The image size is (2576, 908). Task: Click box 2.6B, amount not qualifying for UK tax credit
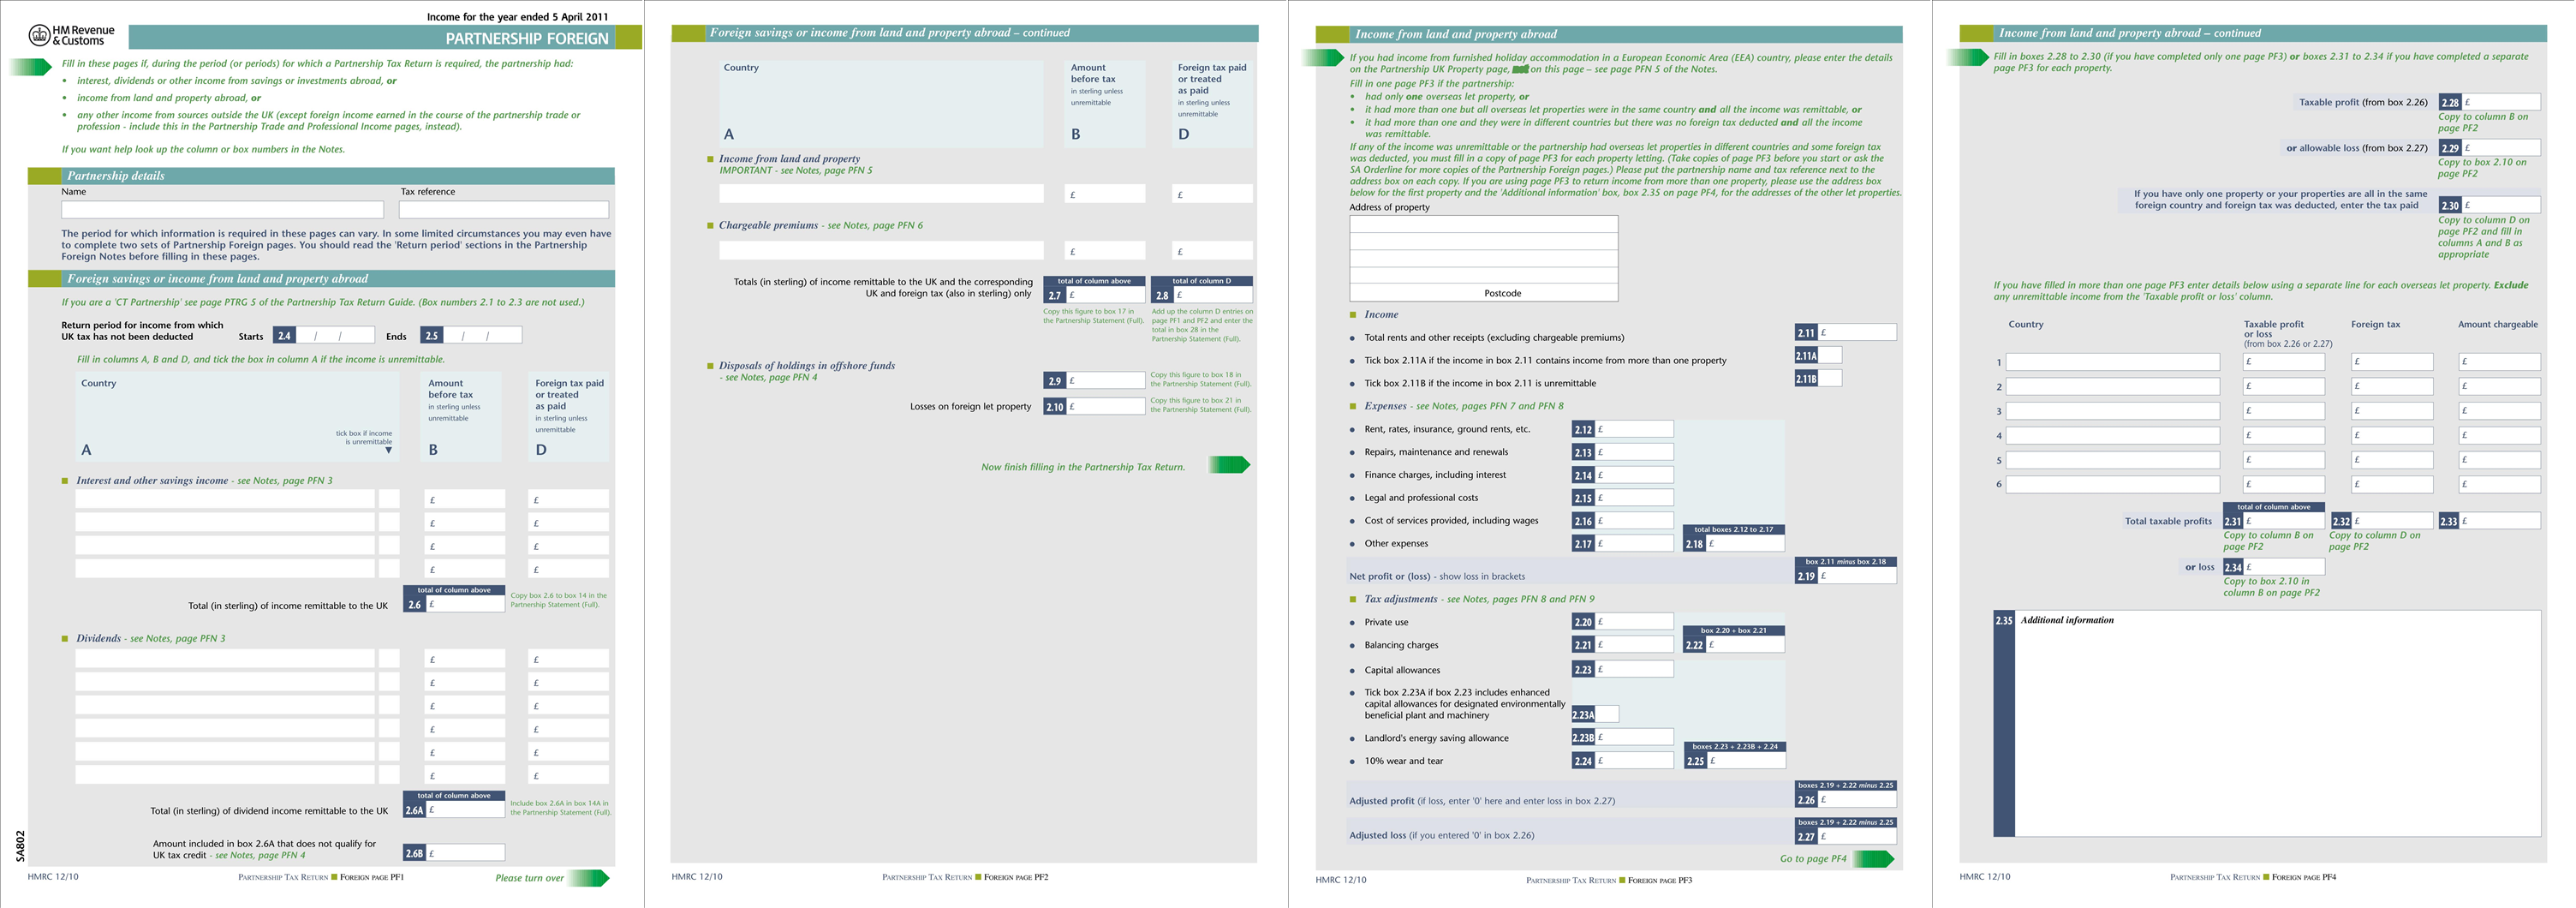tap(465, 852)
